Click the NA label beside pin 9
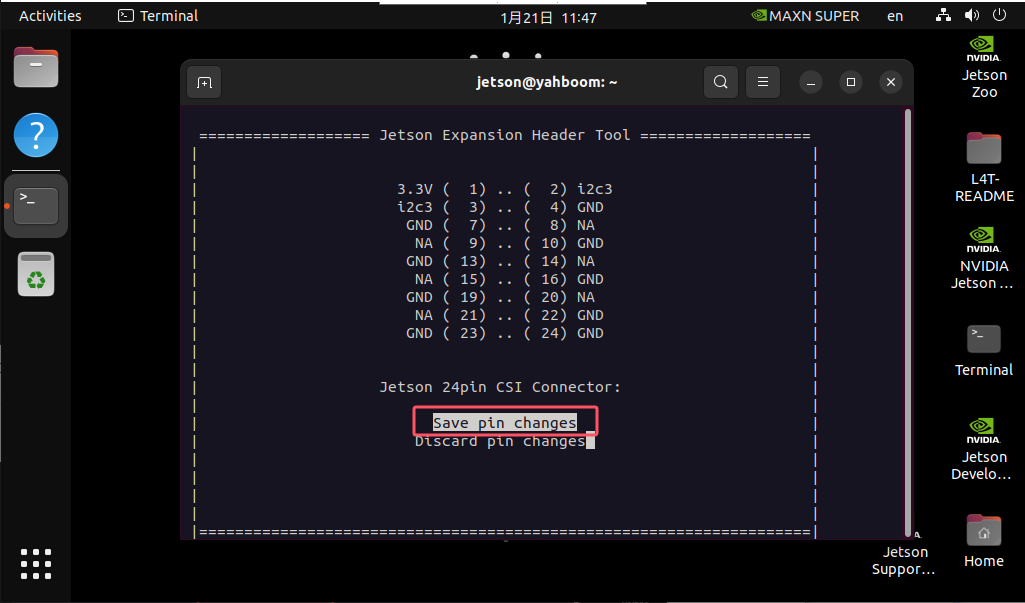1025x603 pixels. pyautogui.click(x=424, y=243)
